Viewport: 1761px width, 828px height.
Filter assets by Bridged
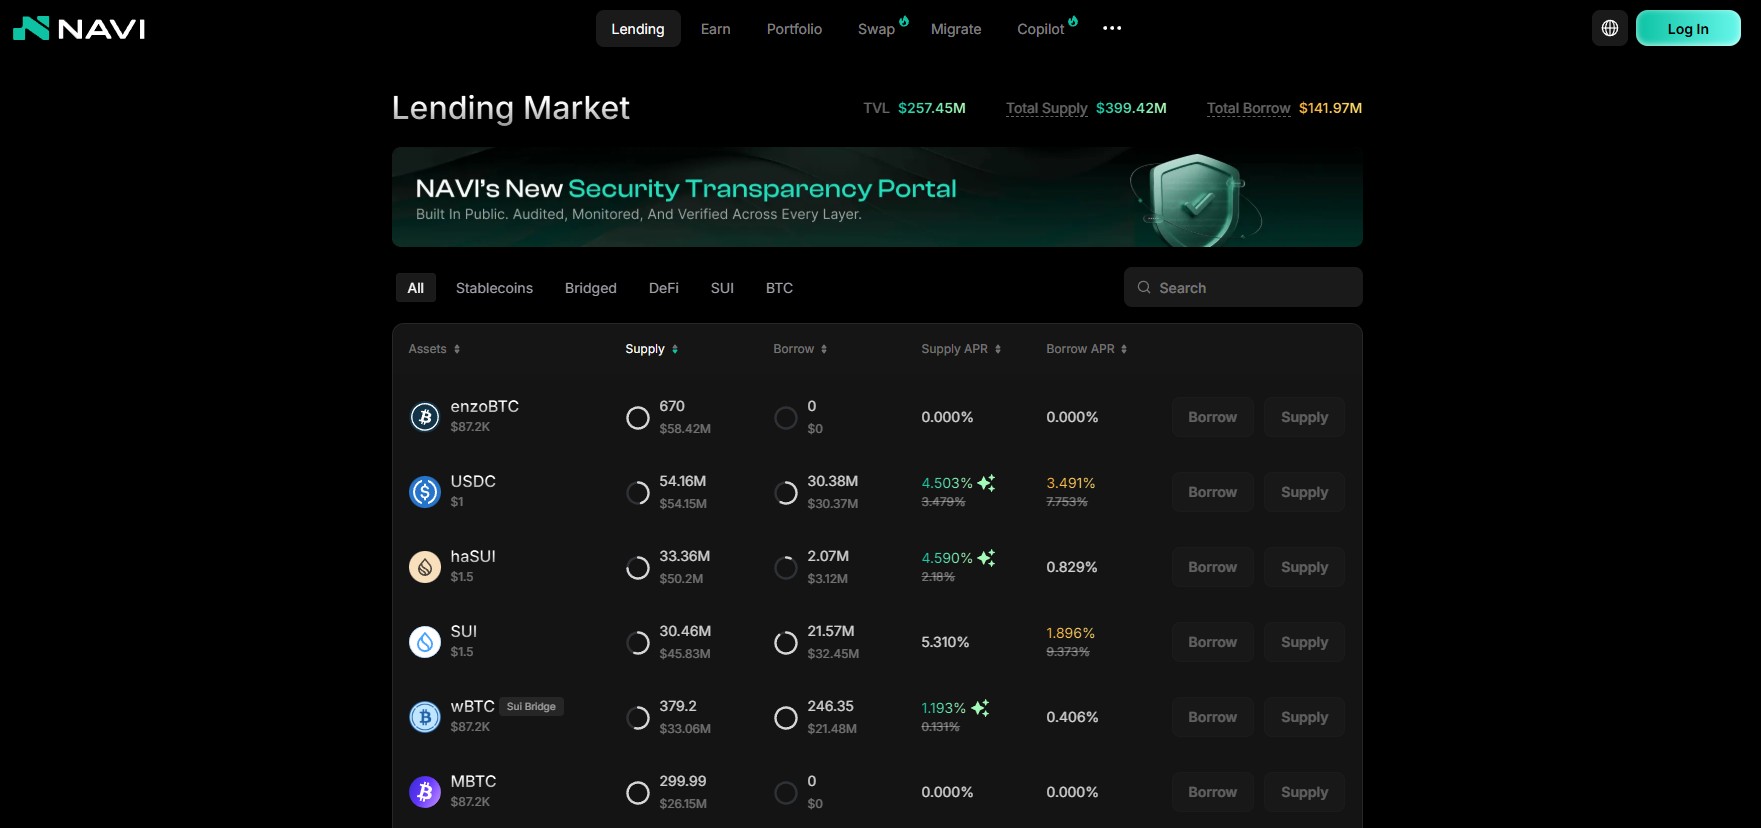coord(591,288)
